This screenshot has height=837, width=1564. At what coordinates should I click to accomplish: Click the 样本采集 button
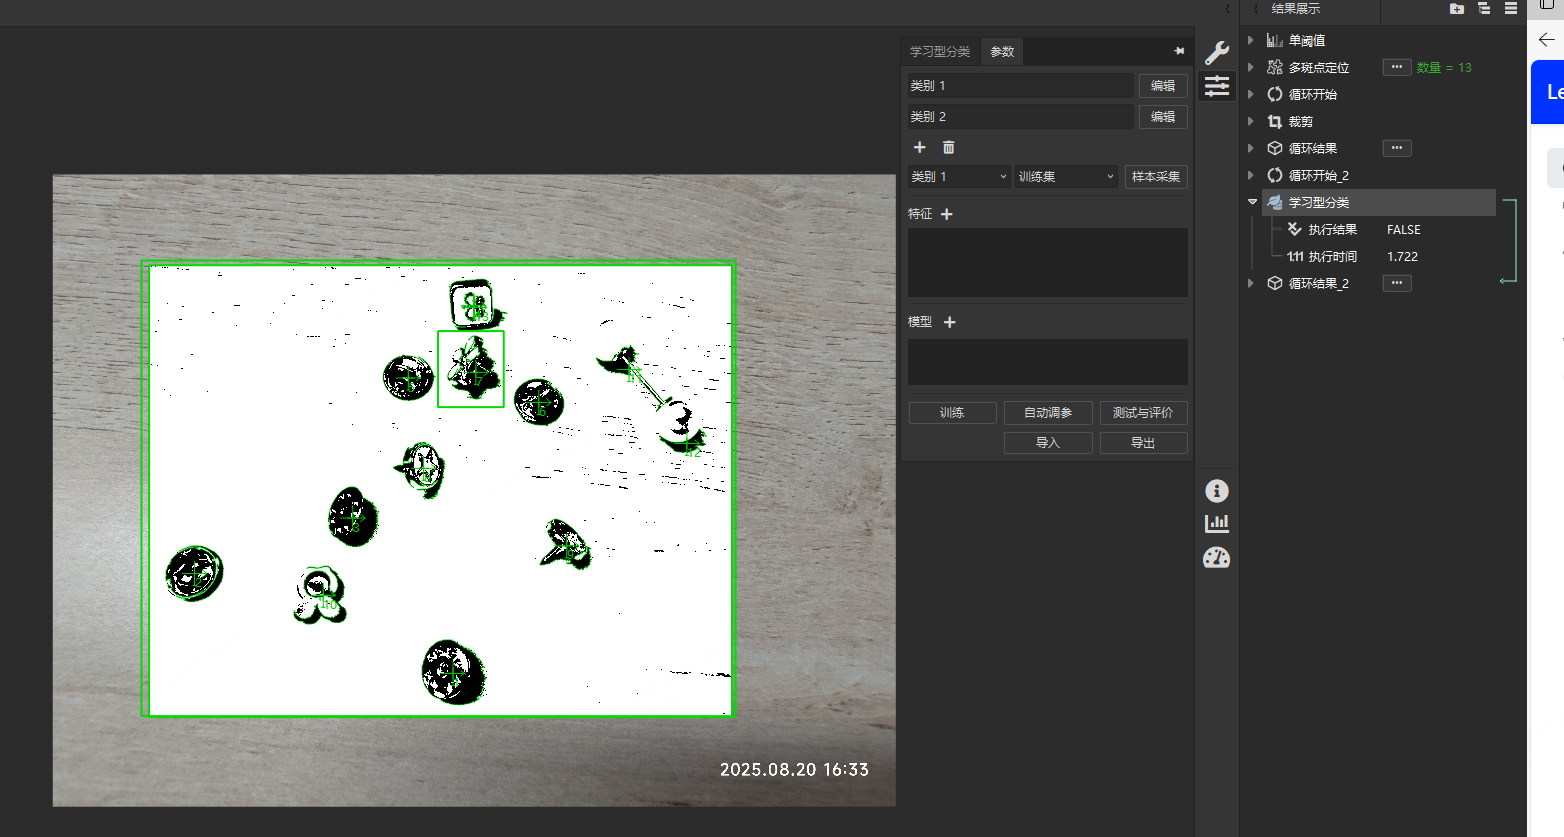tap(1155, 177)
